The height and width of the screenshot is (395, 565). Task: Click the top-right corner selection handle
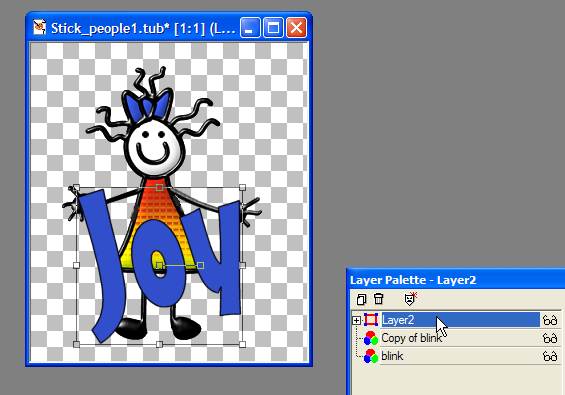[243, 187]
